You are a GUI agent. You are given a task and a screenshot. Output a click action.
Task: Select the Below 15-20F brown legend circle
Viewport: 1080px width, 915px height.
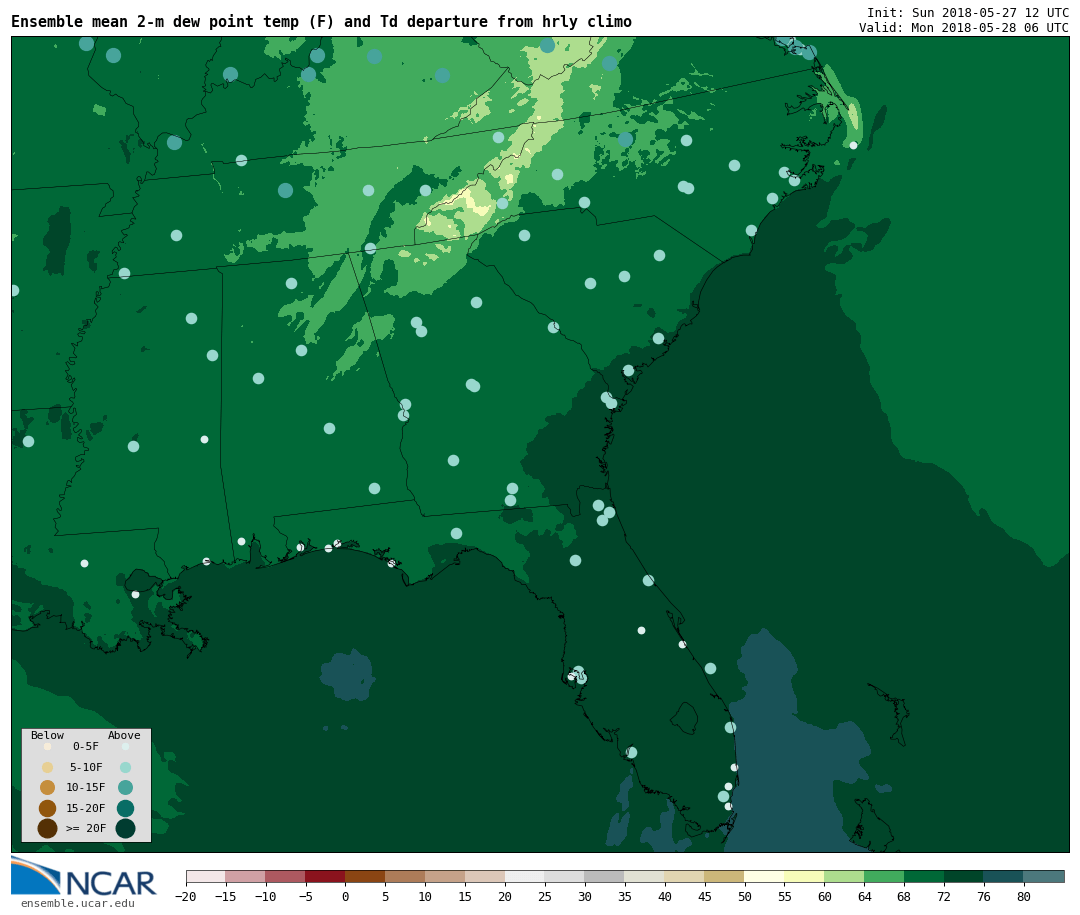click(x=47, y=808)
